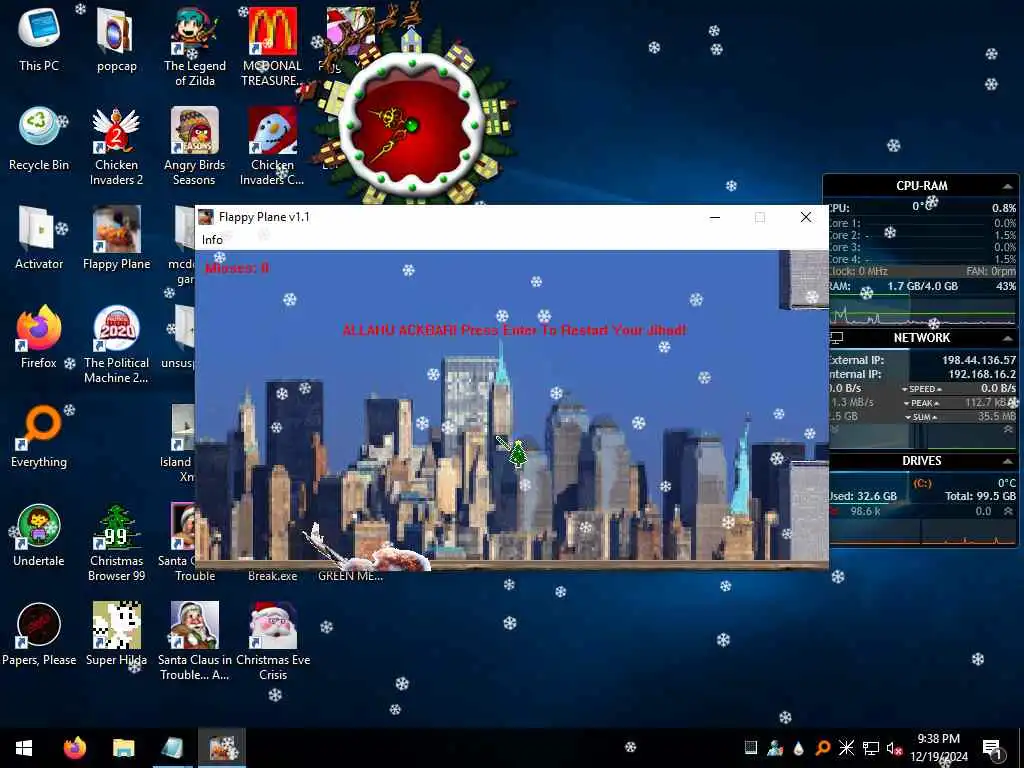
Task: Select the Flappy Plane desktop shortcut
Action: (116, 238)
